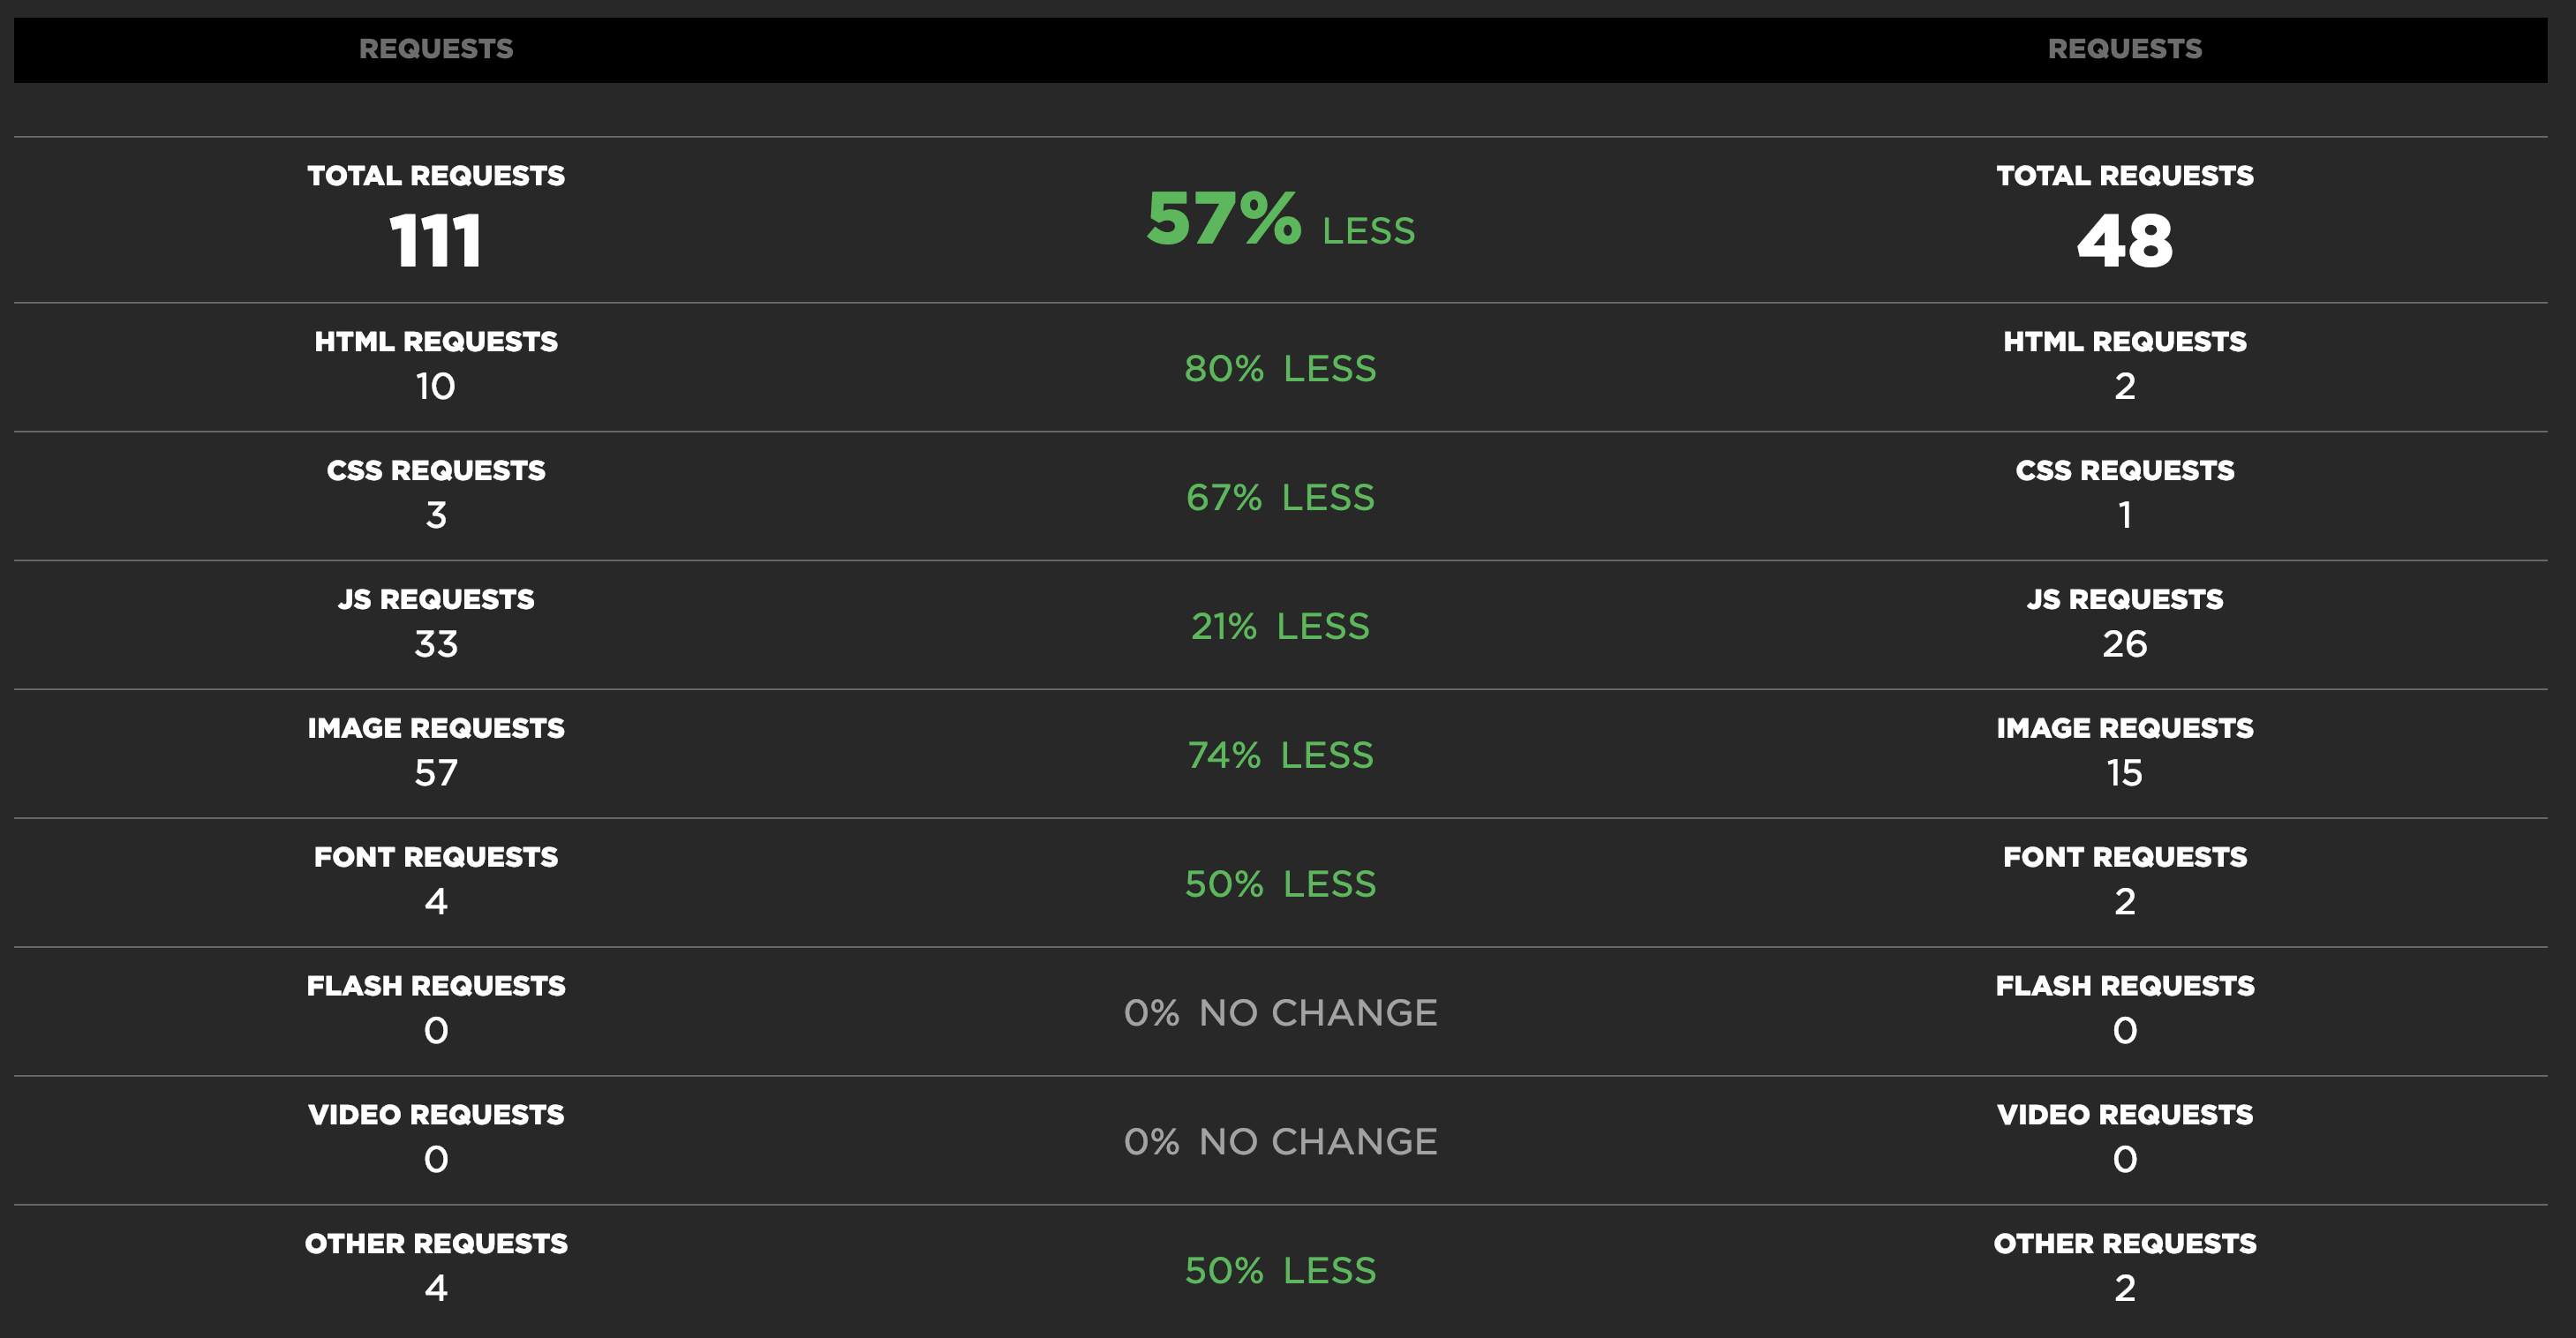Select the Total Requests count of 111
2576x1338 pixels.
point(436,241)
